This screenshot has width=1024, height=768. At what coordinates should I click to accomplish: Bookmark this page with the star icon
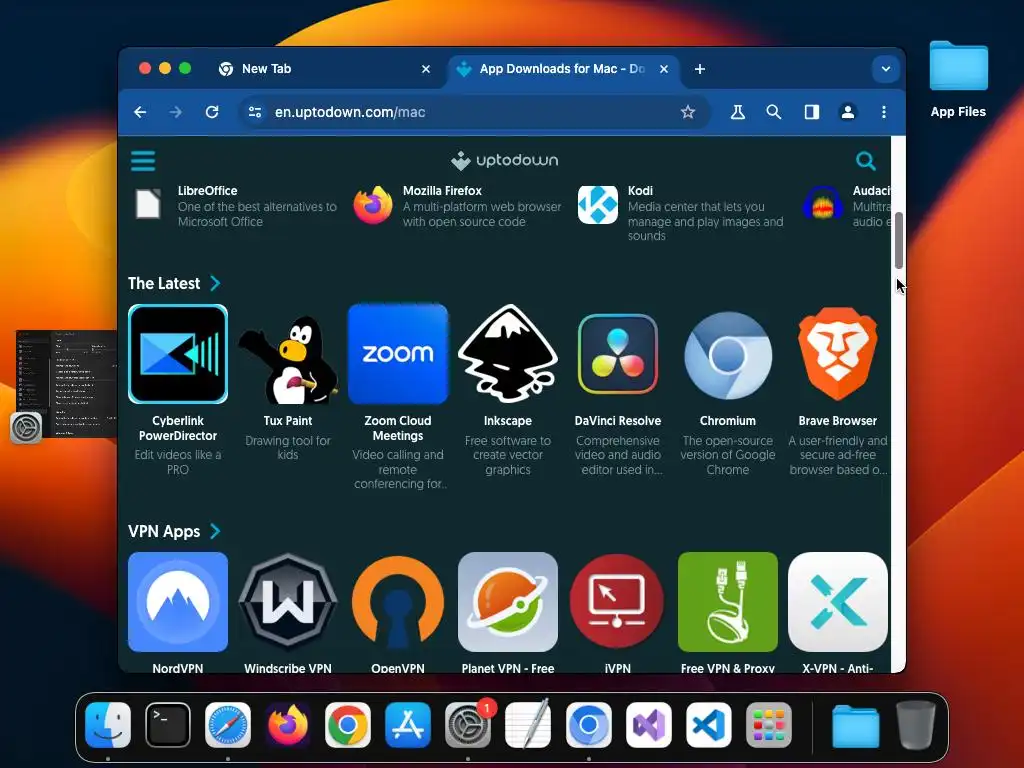coord(688,112)
